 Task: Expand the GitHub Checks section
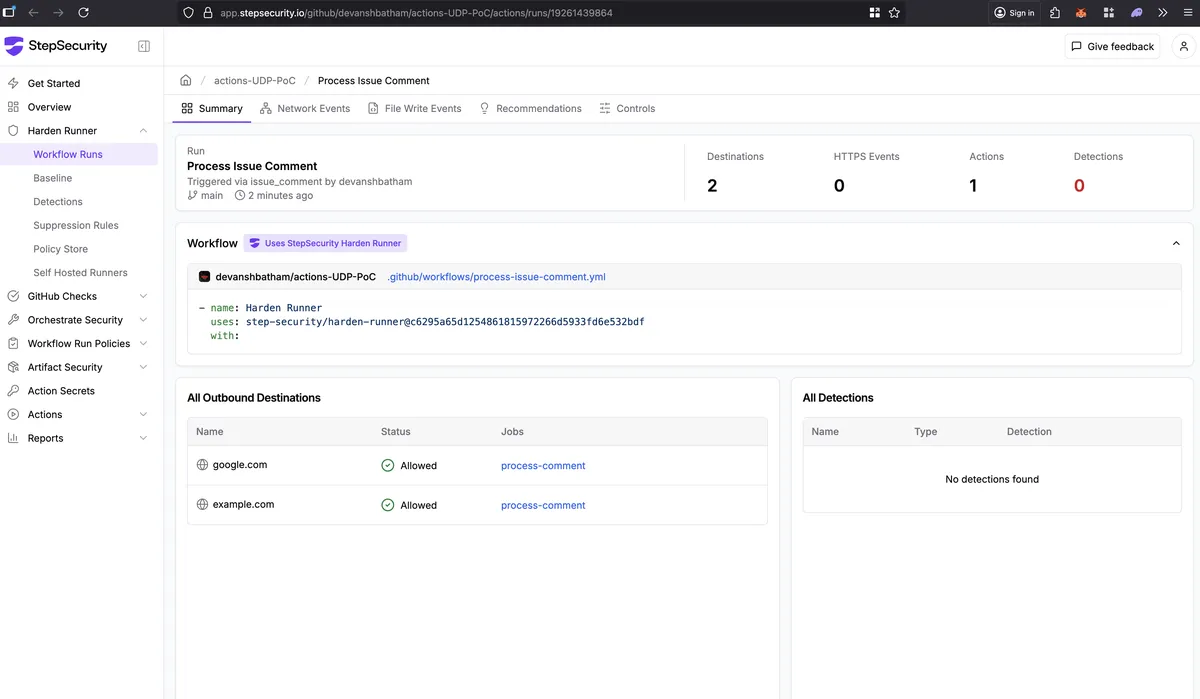click(143, 296)
